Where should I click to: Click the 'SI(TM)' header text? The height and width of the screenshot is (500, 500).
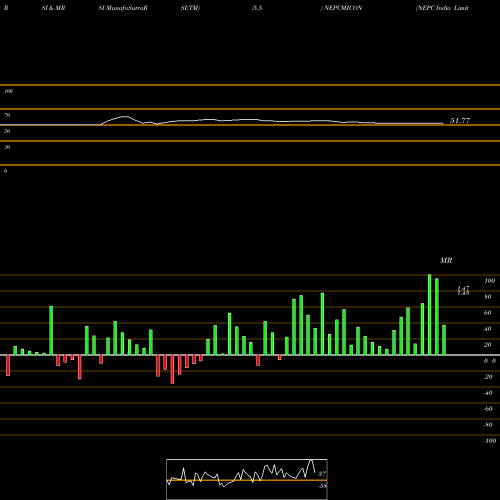coord(190,8)
